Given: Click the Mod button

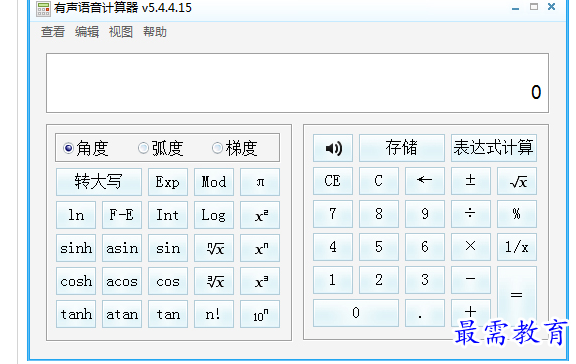Looking at the screenshot, I should 214,182.
